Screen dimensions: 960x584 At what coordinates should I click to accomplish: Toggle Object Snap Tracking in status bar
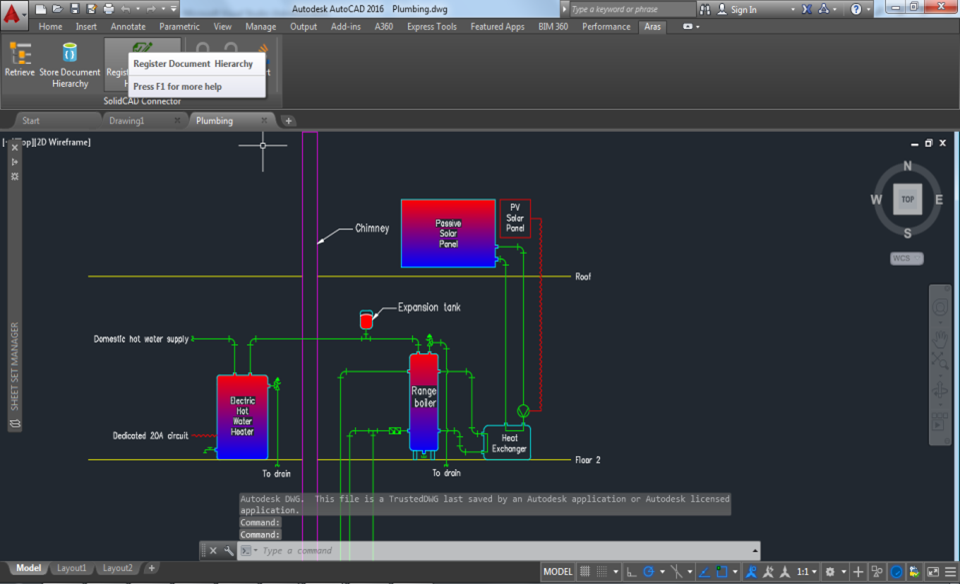705,572
